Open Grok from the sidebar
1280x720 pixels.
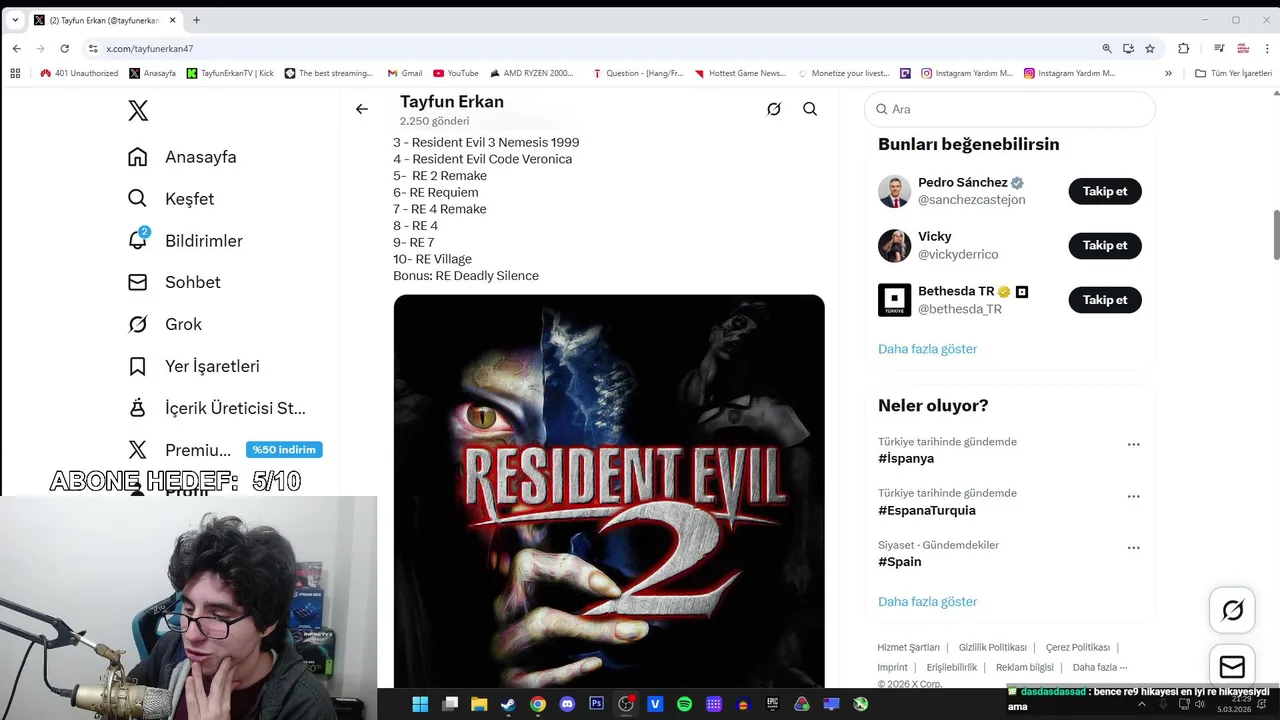click(165, 324)
